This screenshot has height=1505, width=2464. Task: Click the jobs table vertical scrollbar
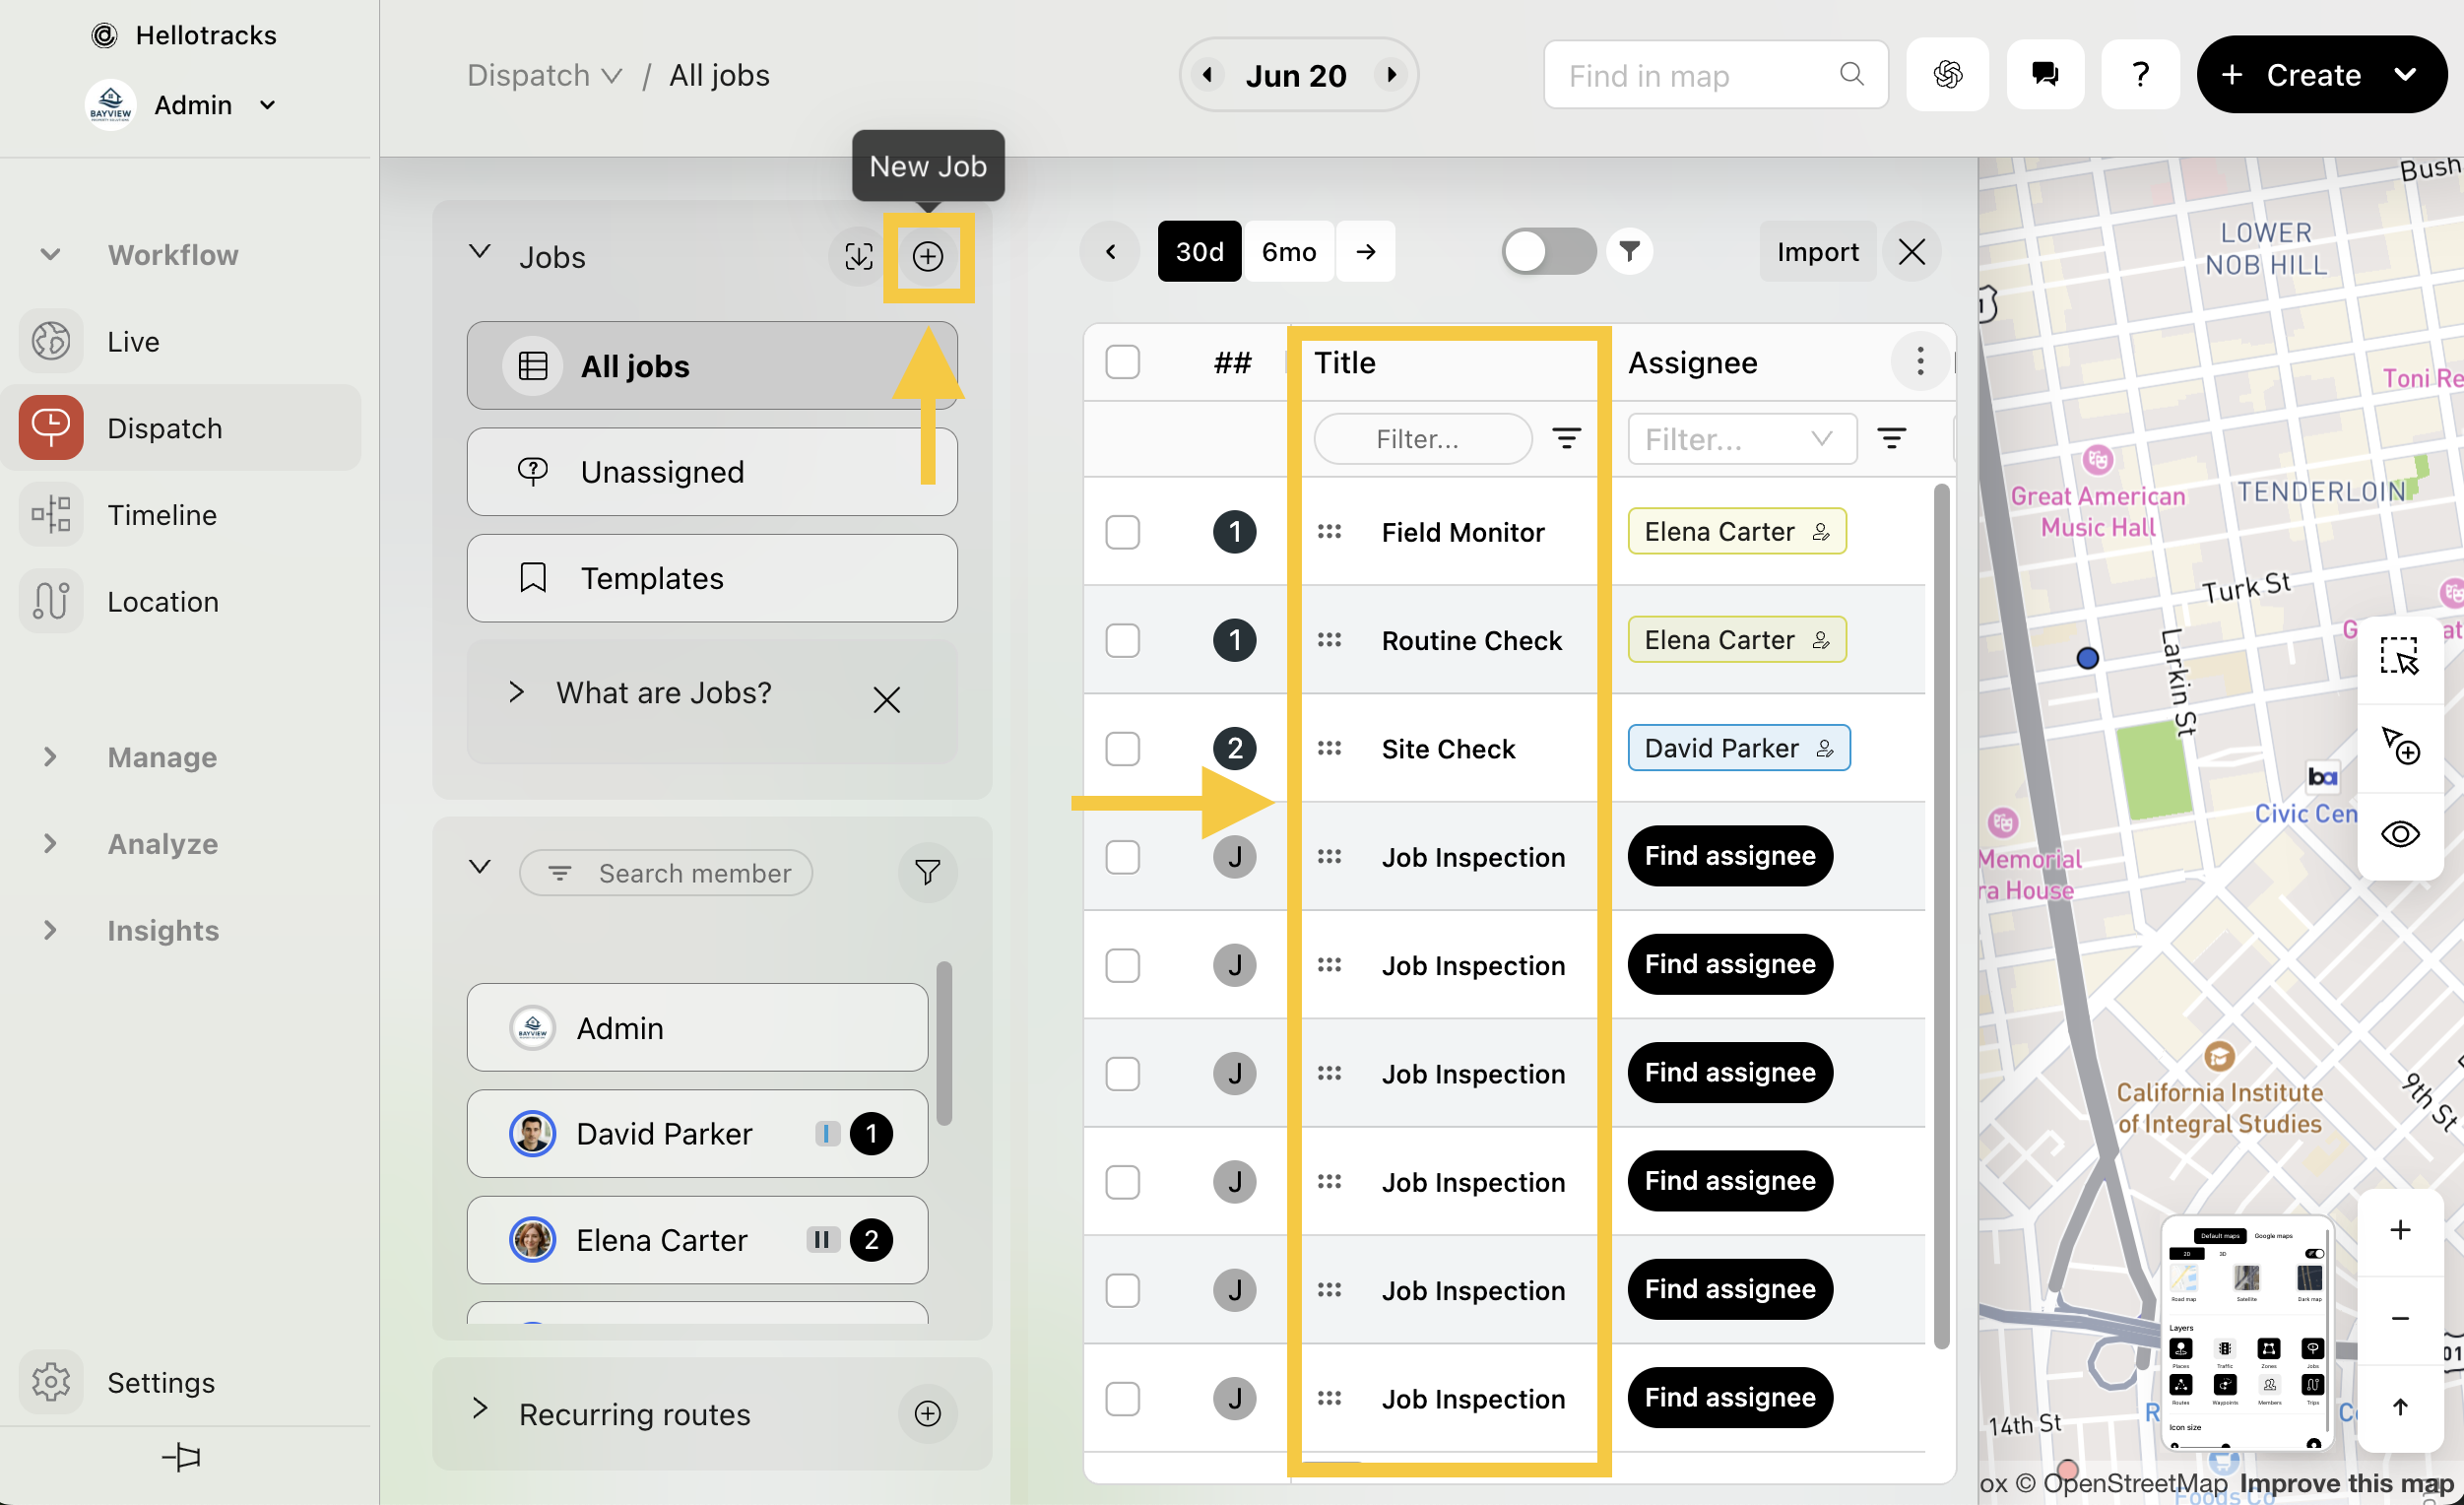tap(1941, 915)
